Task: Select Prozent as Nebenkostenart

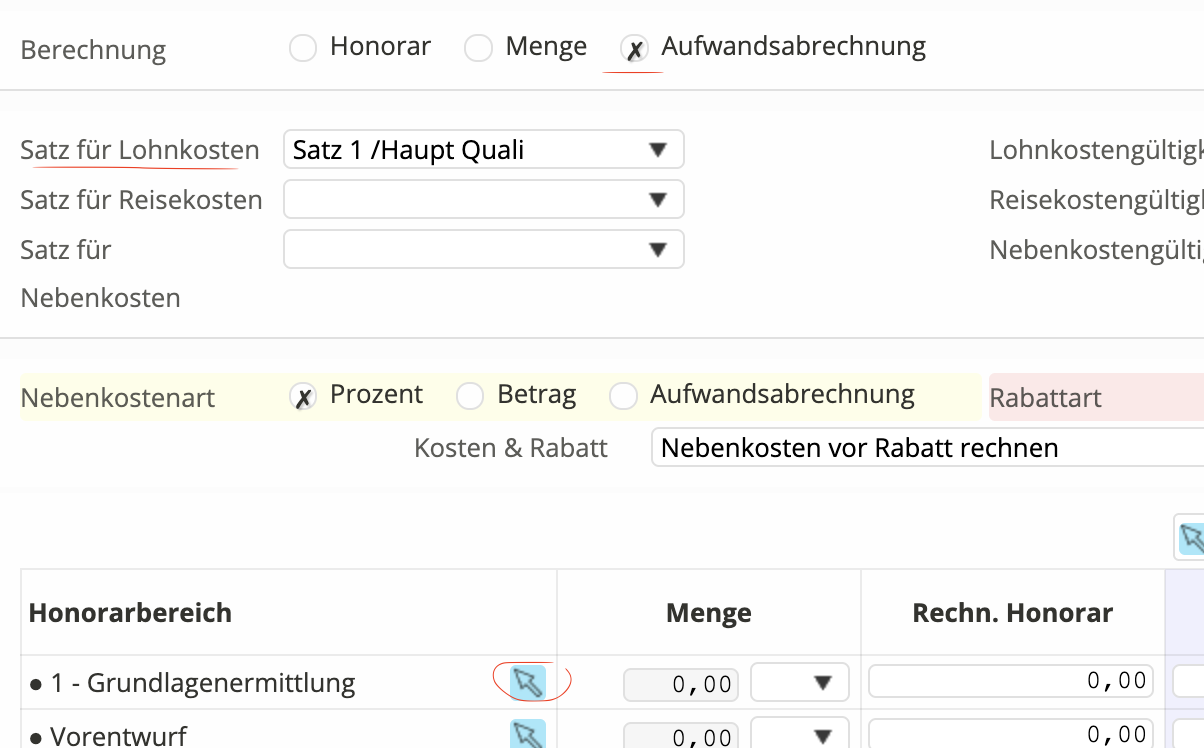Action: pos(303,397)
